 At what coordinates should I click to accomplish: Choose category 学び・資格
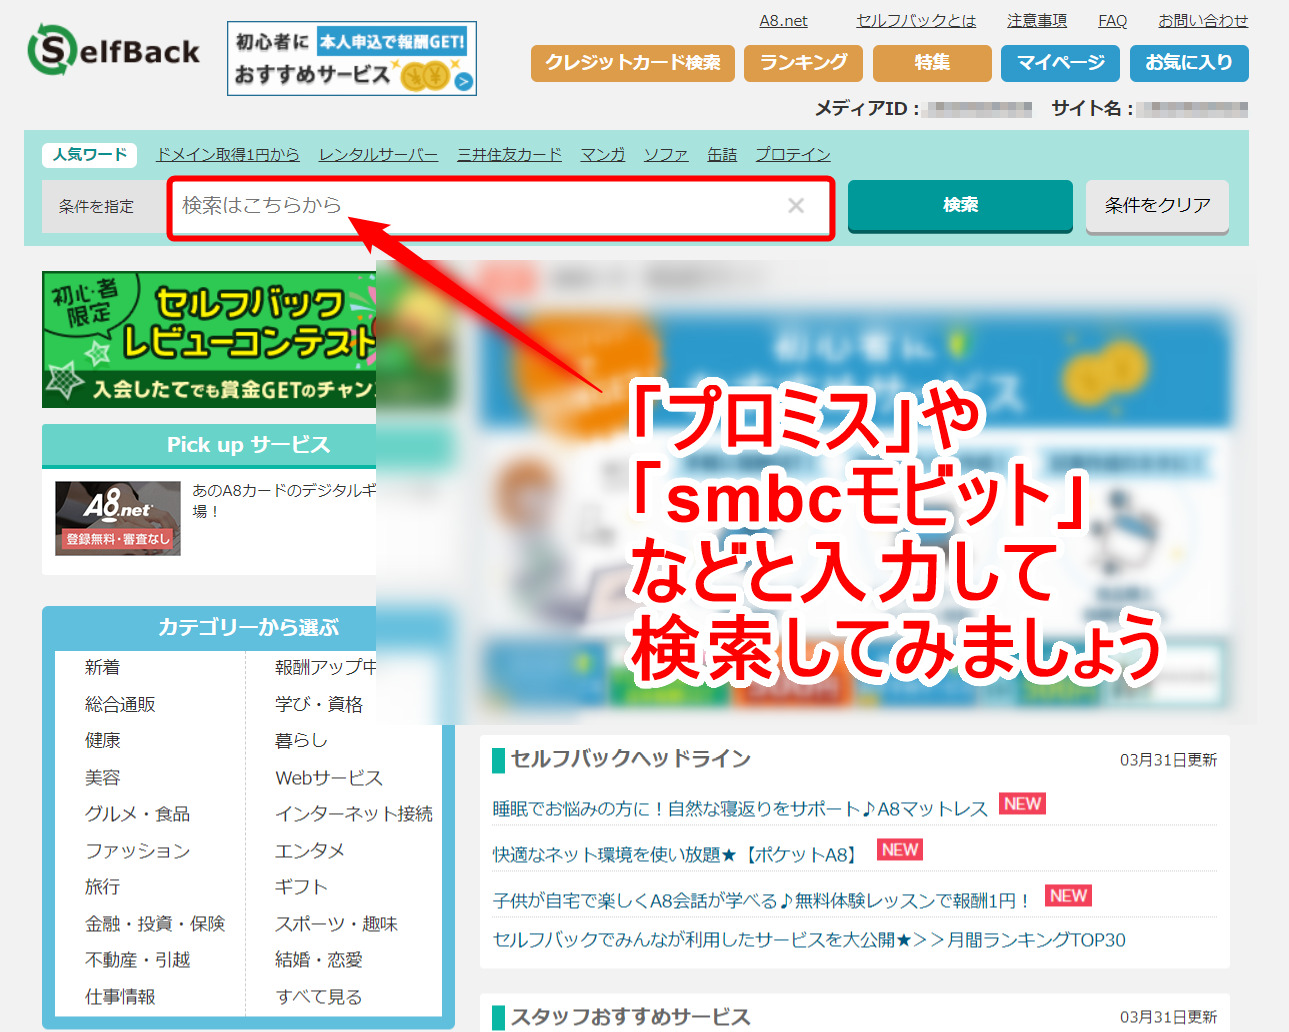pyautogui.click(x=319, y=705)
